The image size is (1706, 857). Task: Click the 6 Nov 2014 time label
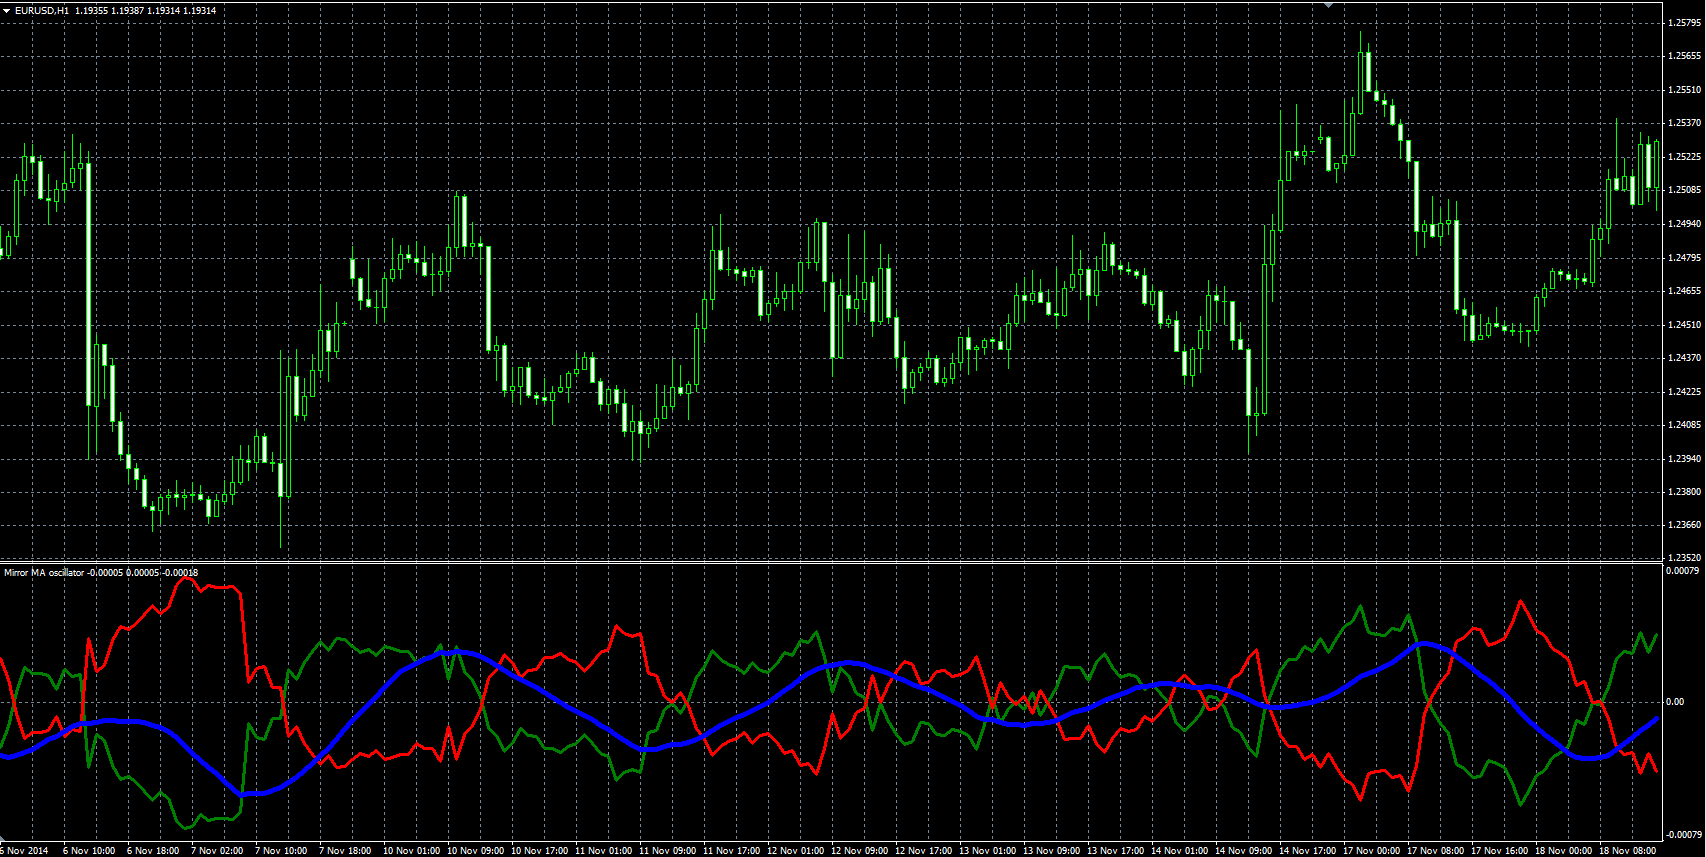25,851
